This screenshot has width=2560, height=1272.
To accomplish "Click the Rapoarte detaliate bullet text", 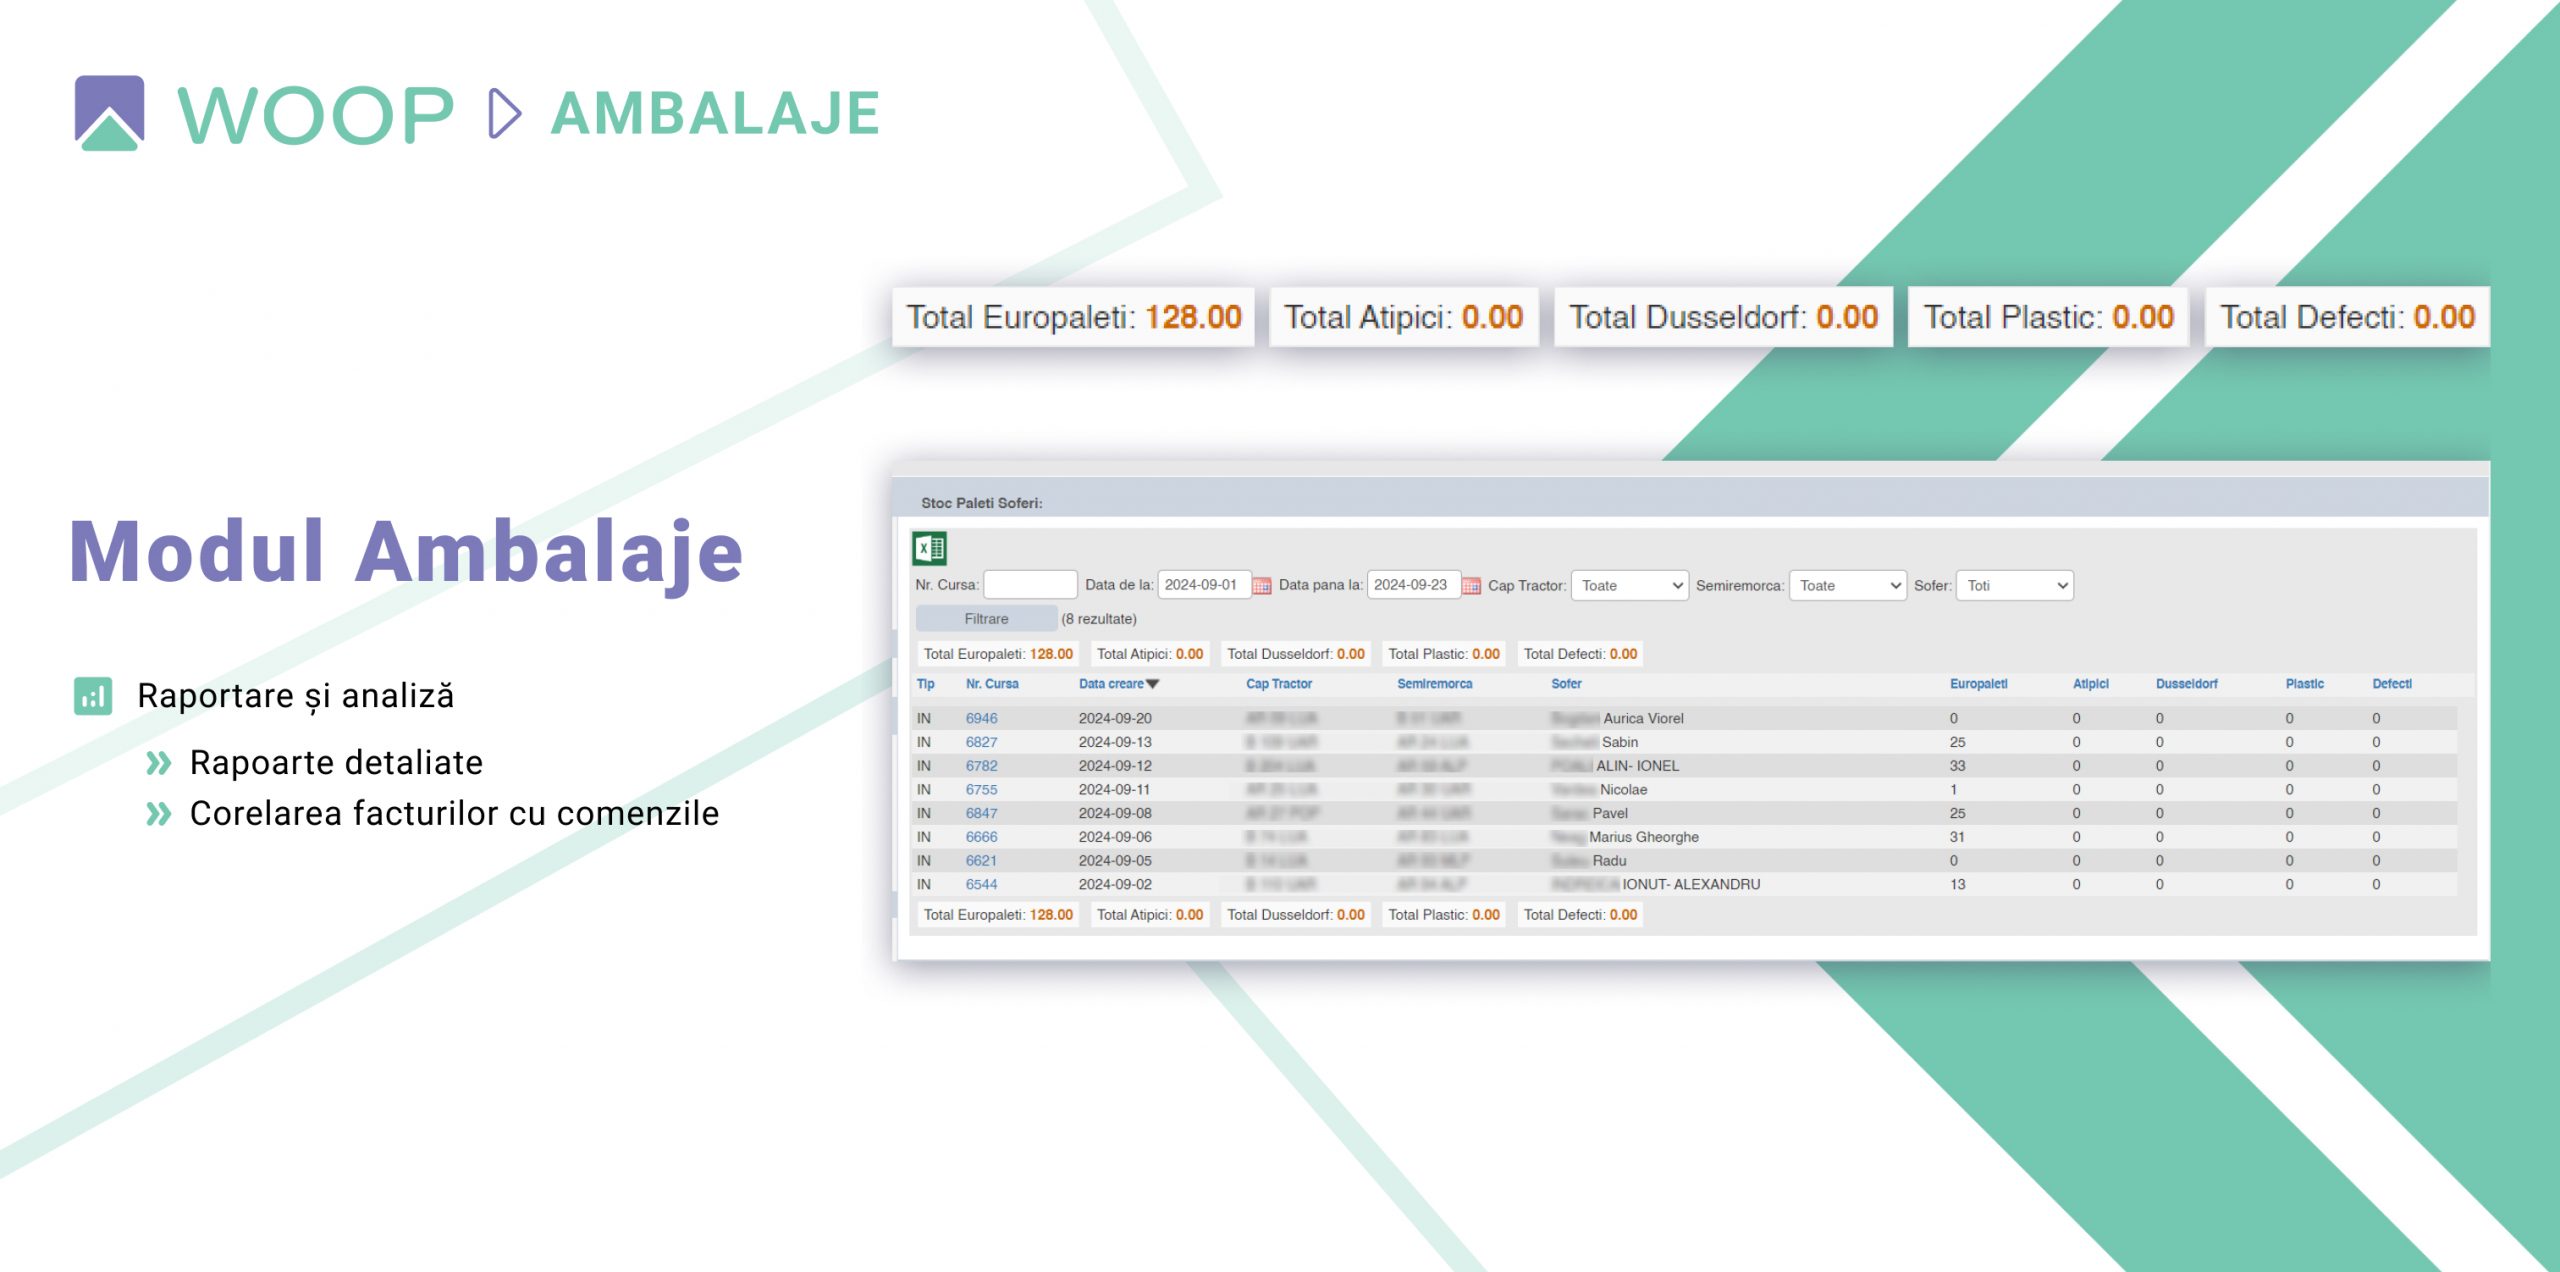I will click(336, 762).
